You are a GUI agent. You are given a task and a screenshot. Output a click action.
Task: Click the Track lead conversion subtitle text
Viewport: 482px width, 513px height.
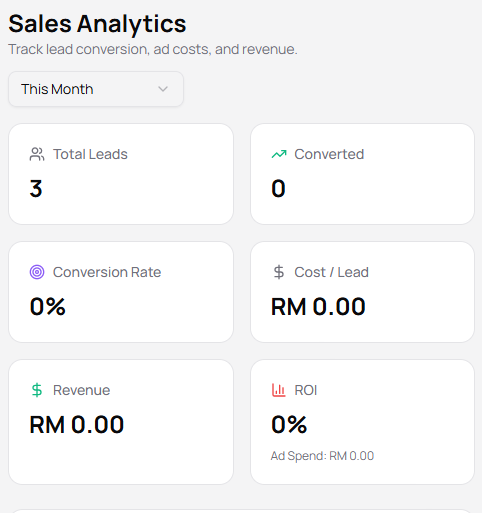click(153, 49)
